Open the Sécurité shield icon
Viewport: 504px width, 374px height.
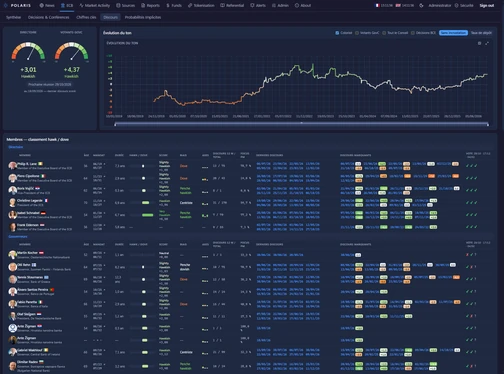pyautogui.click(x=457, y=5)
